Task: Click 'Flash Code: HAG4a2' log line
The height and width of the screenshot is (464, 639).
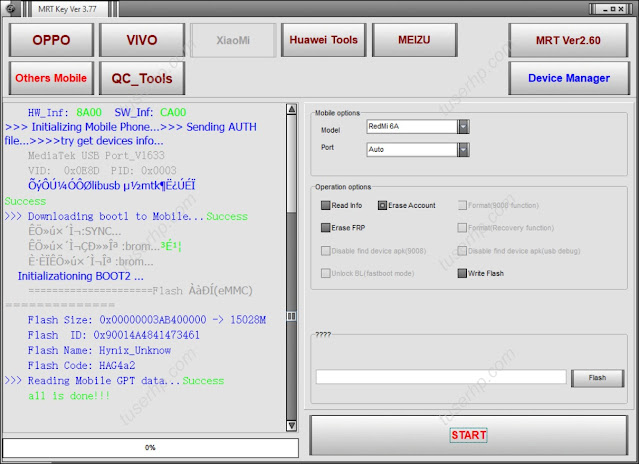Action: [x=82, y=365]
